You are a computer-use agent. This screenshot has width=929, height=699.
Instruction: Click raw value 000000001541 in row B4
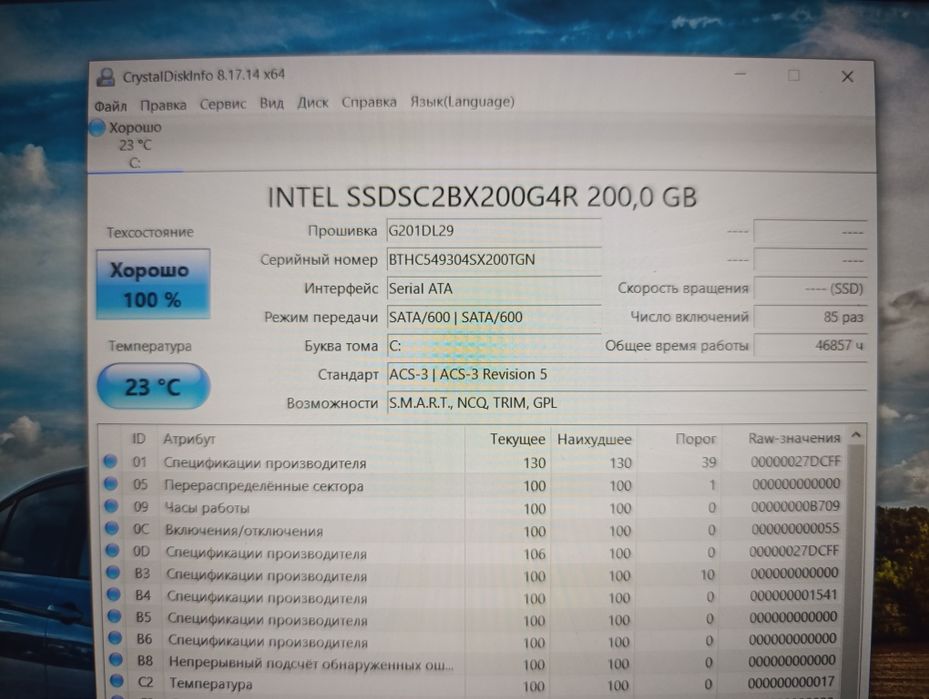coord(793,595)
